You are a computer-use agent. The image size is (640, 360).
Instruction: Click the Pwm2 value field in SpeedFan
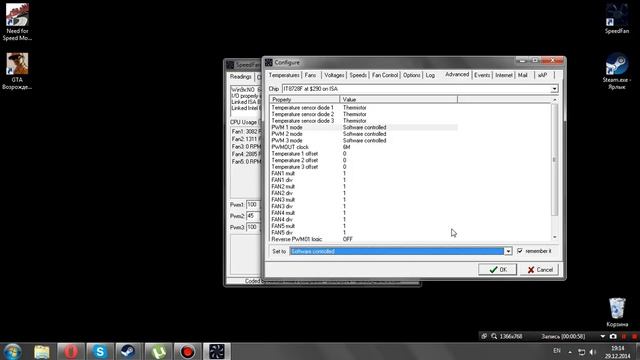[x=253, y=216]
